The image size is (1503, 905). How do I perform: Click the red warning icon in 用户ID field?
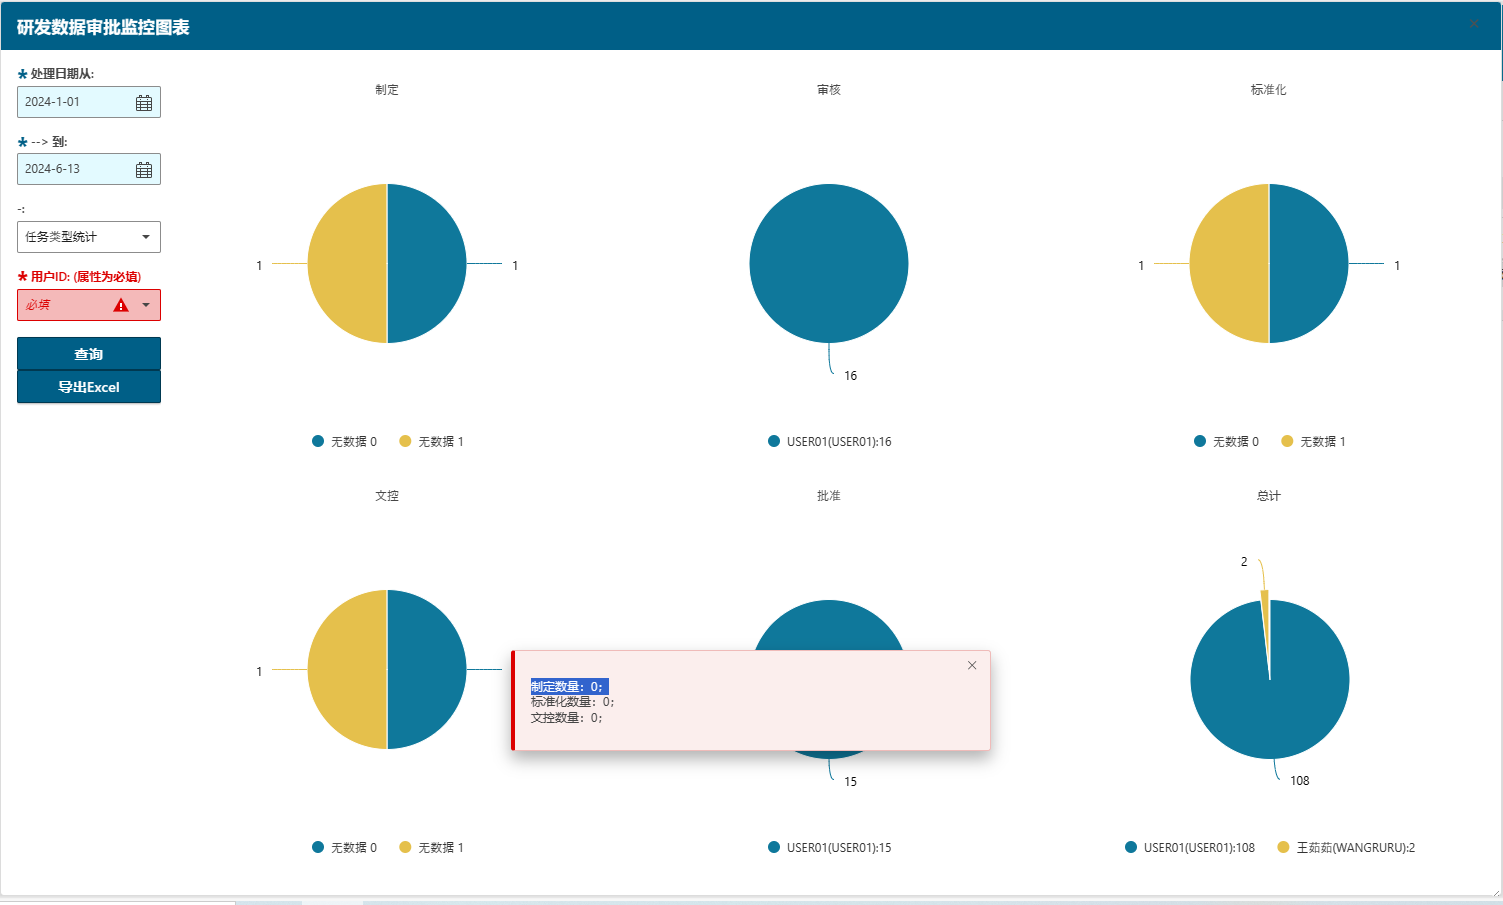tap(121, 305)
